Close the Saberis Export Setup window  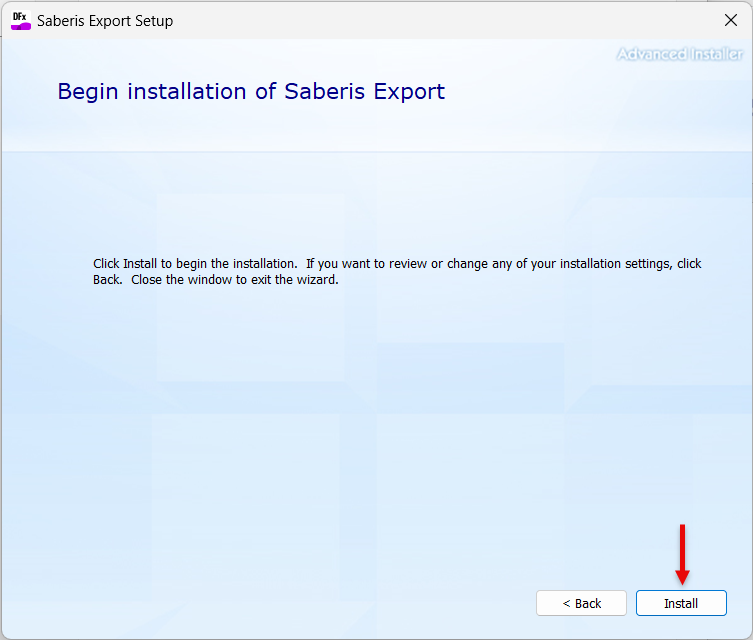pos(730,21)
